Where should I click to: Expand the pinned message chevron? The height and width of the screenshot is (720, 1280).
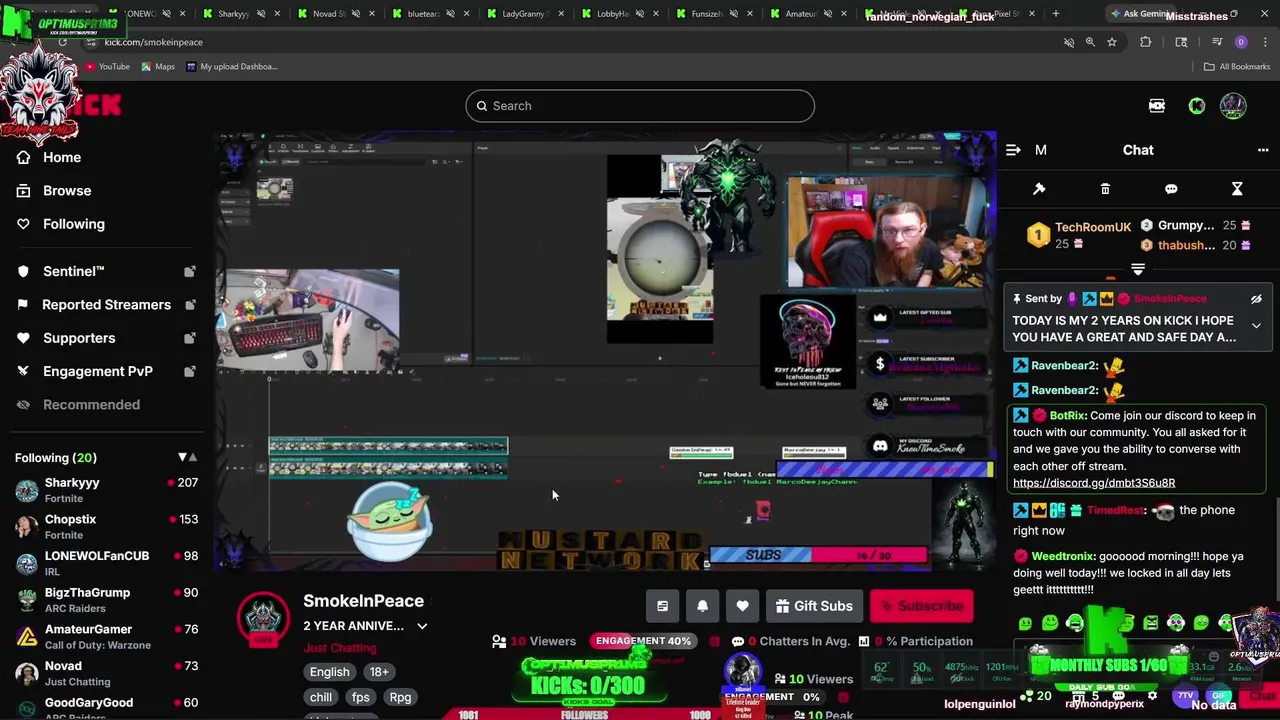pos(1256,326)
